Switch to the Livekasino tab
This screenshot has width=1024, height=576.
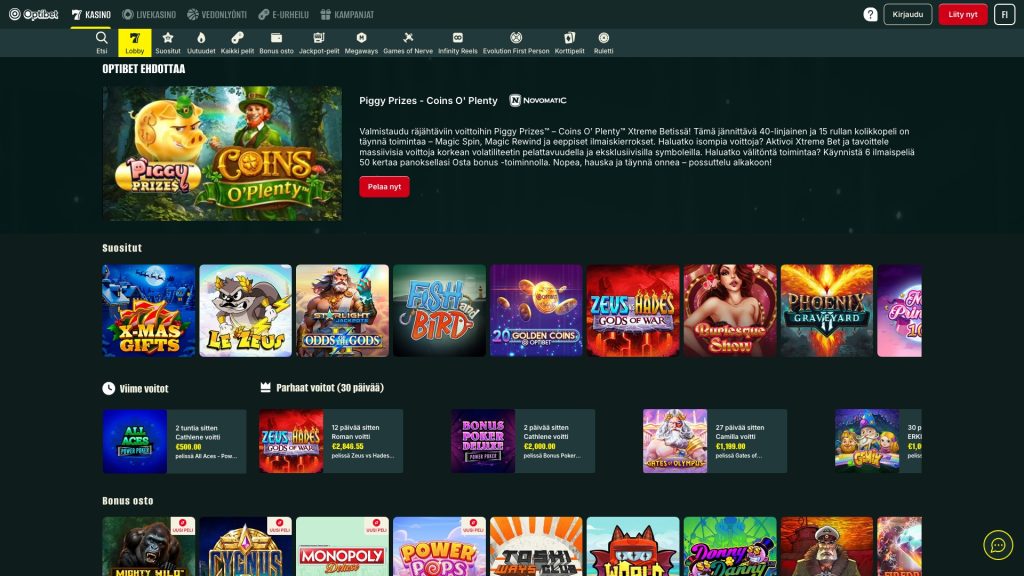coord(149,14)
